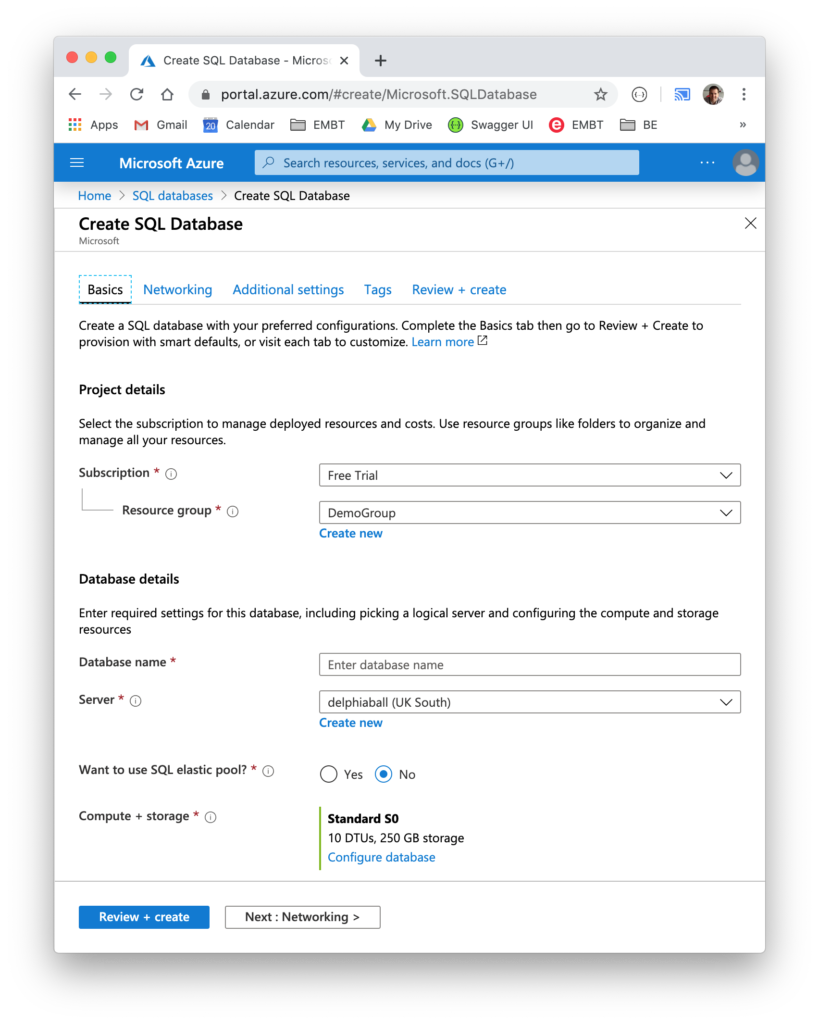
Task: Switch to Review + create tab
Action: [458, 289]
